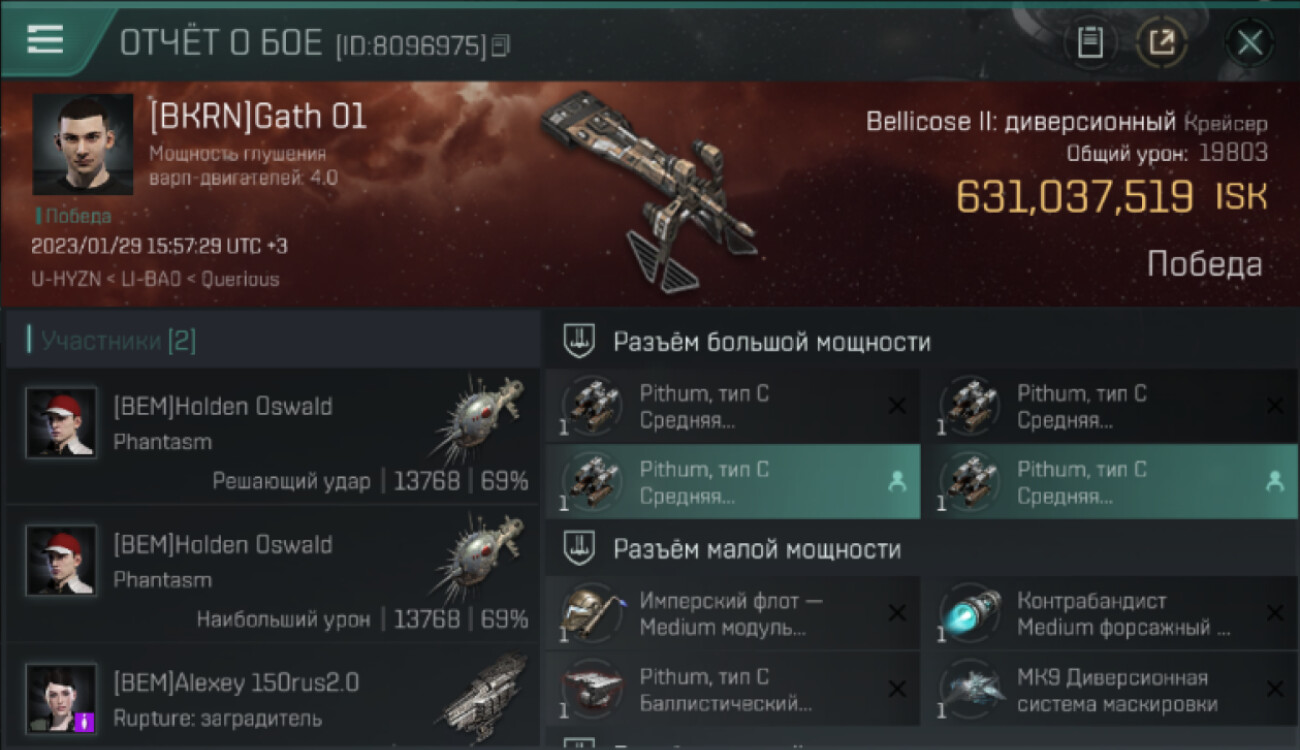Screen dimensions: 1300x750
Task: Open Holden Oswald Решающий удар entry
Action: (272, 435)
